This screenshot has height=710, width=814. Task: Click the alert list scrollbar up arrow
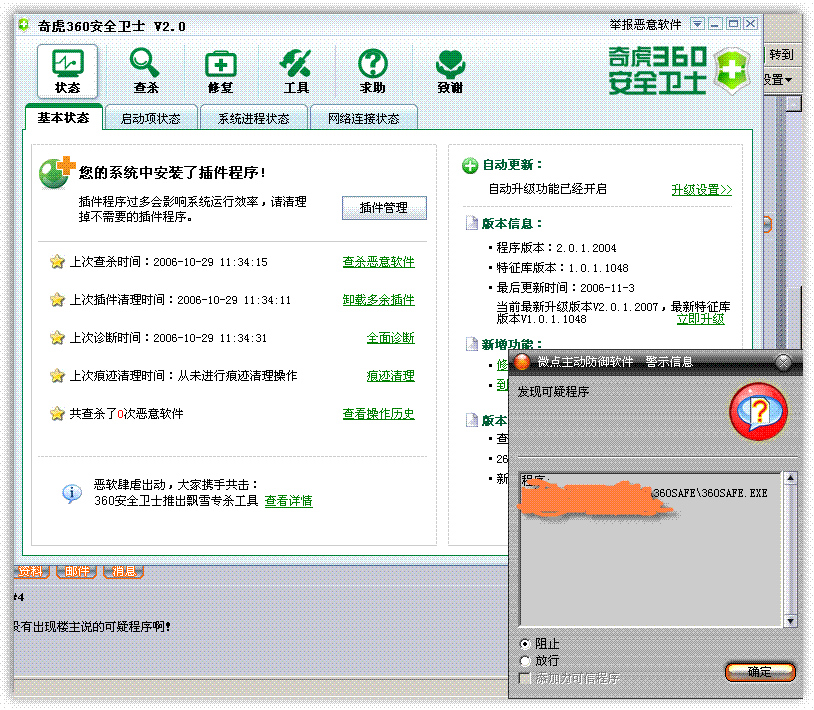click(x=790, y=478)
